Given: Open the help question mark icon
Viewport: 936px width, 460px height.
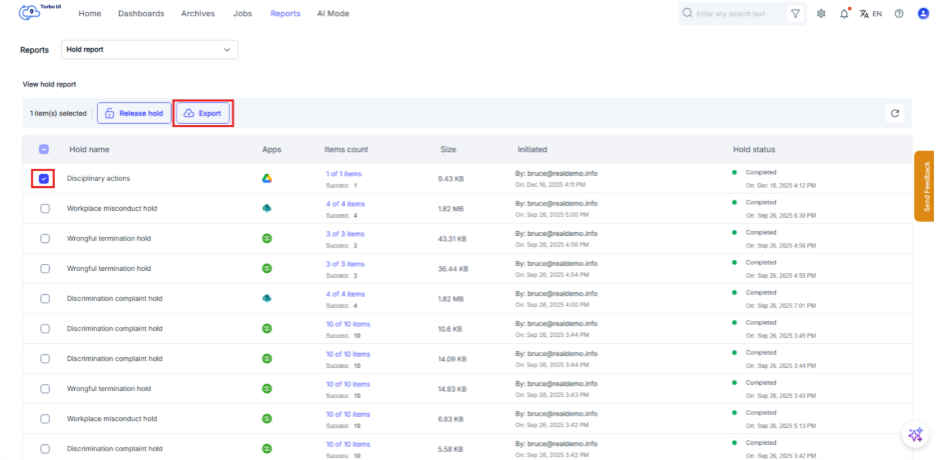Looking at the screenshot, I should (x=899, y=14).
